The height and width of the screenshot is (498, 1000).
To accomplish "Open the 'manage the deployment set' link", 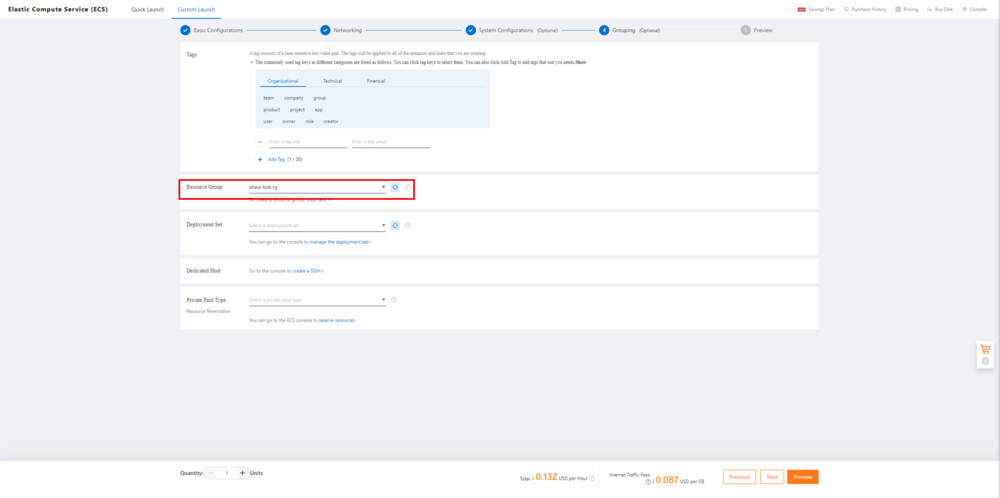I will (341, 242).
